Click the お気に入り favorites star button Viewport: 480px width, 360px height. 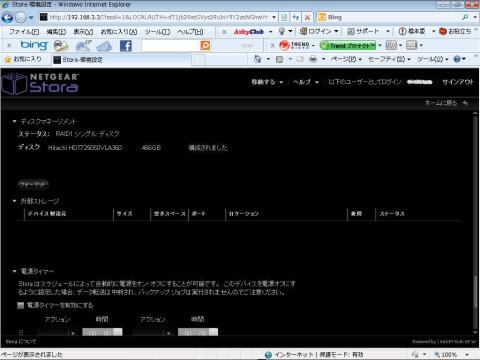point(23,59)
